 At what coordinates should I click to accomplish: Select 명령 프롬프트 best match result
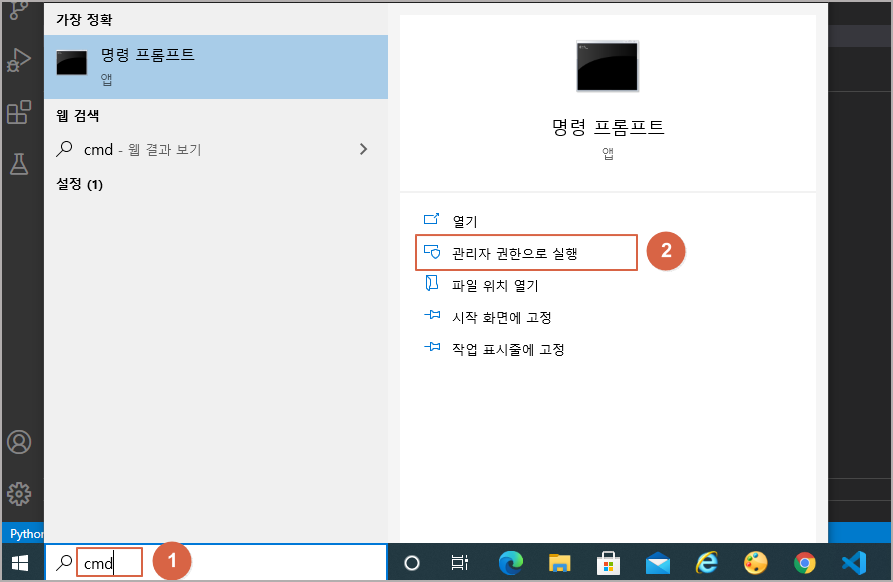tap(216, 67)
